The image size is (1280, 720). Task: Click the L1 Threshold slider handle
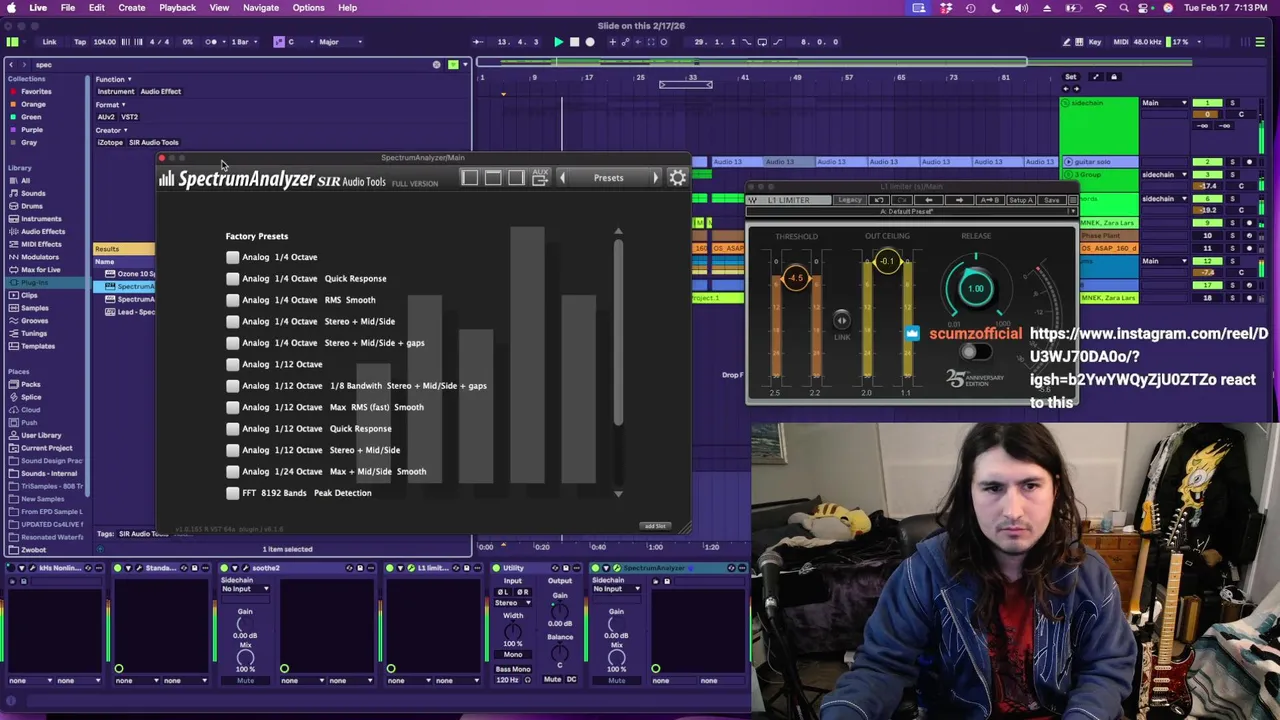coord(796,278)
